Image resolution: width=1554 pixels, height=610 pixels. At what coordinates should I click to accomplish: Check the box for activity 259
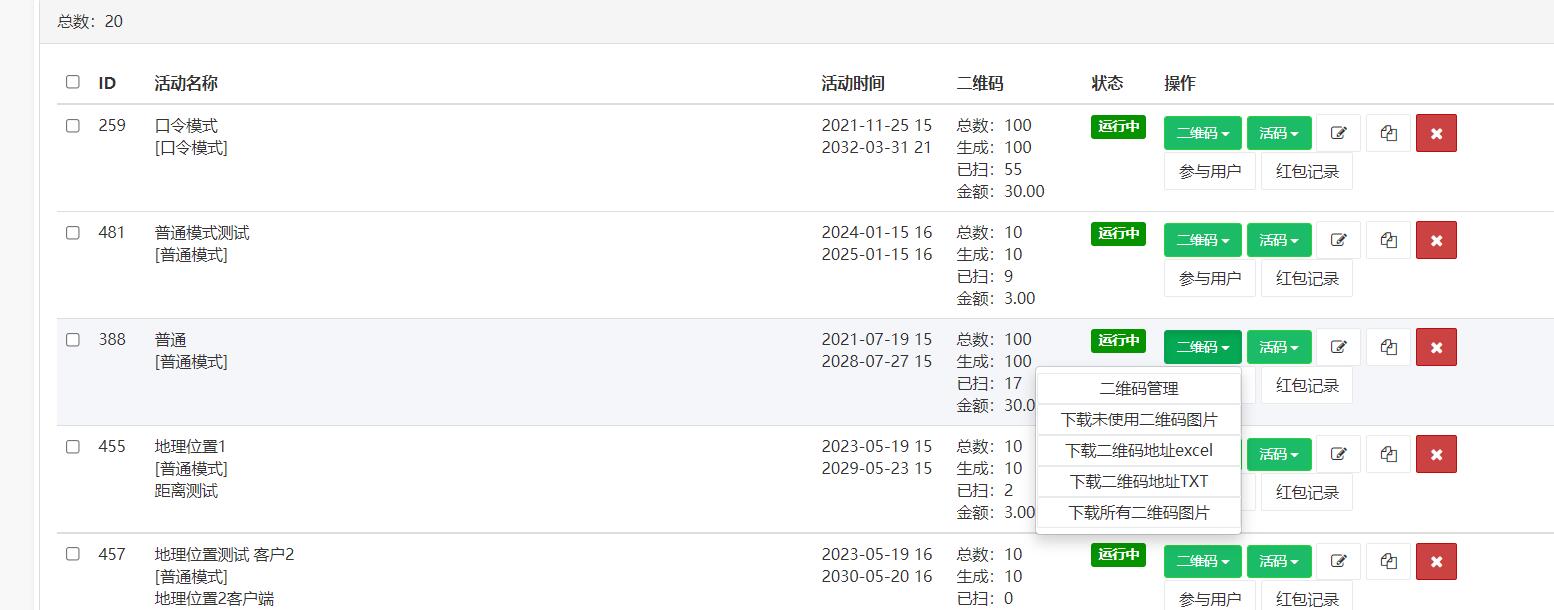(x=73, y=126)
